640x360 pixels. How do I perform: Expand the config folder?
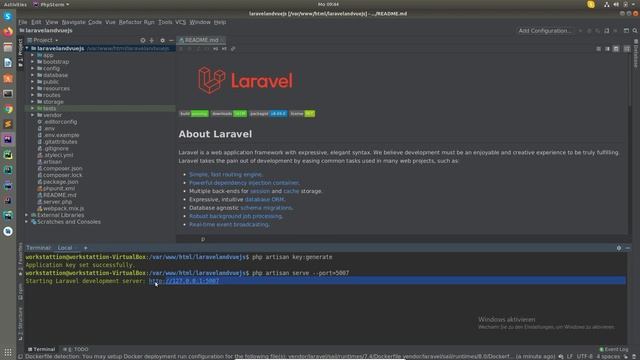tap(33, 69)
